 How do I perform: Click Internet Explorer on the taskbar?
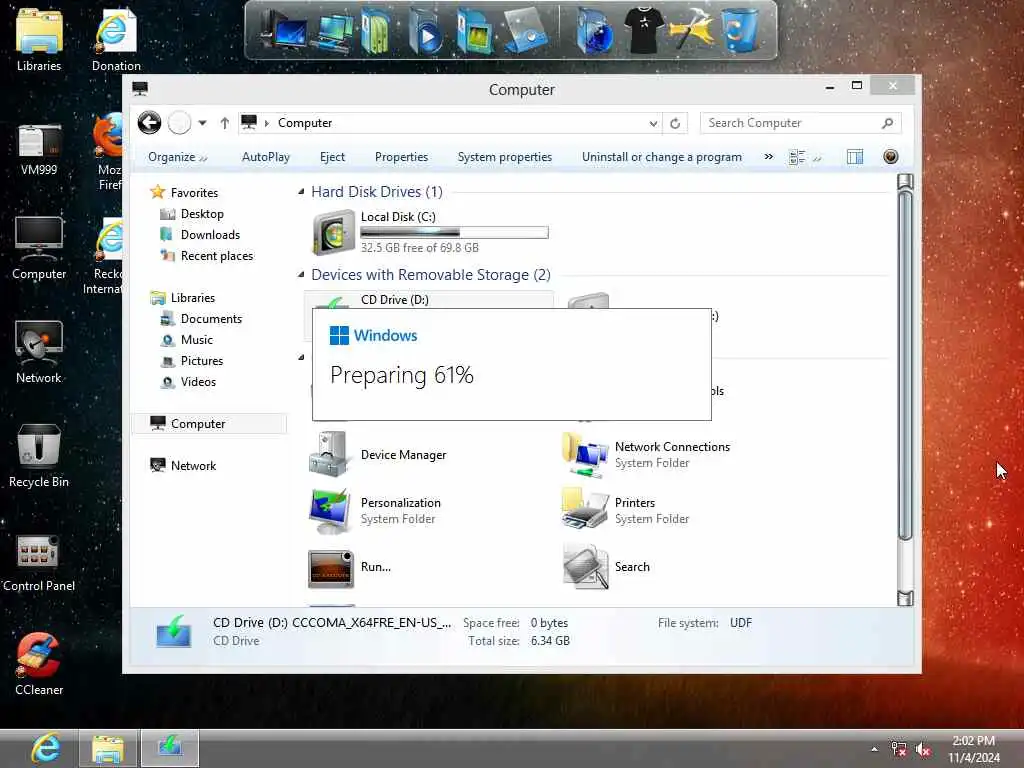pos(46,748)
